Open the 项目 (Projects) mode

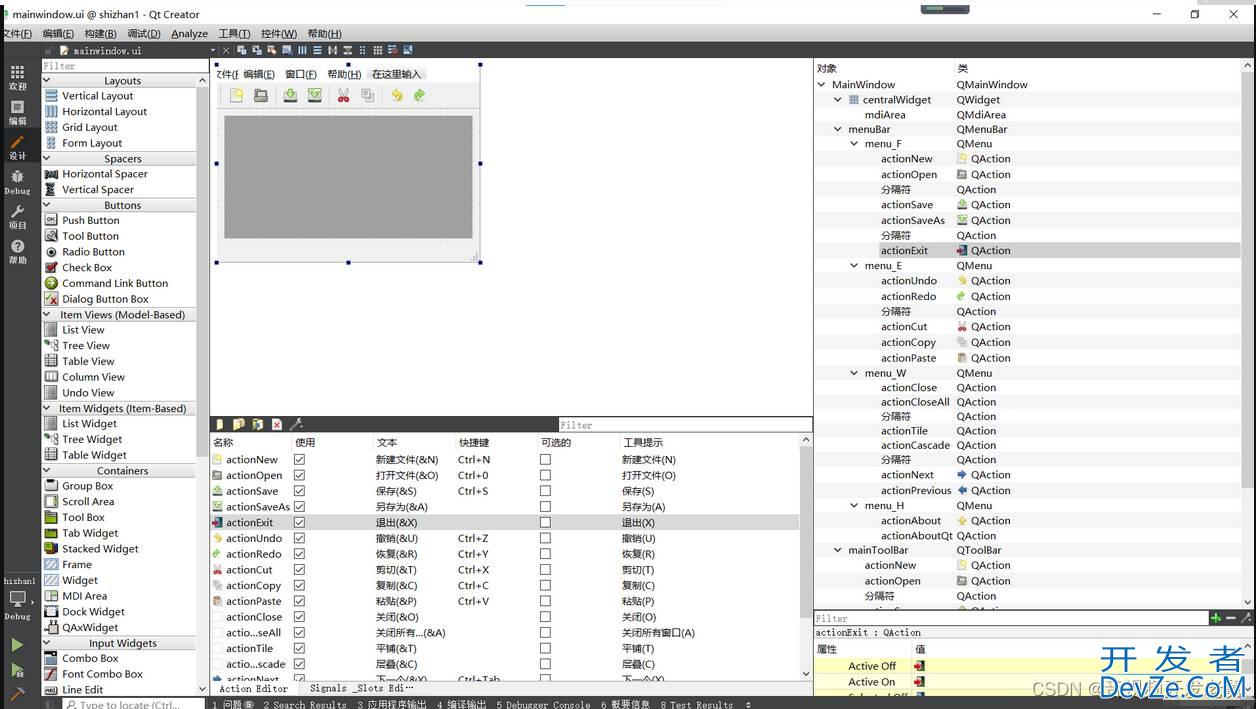[17, 217]
